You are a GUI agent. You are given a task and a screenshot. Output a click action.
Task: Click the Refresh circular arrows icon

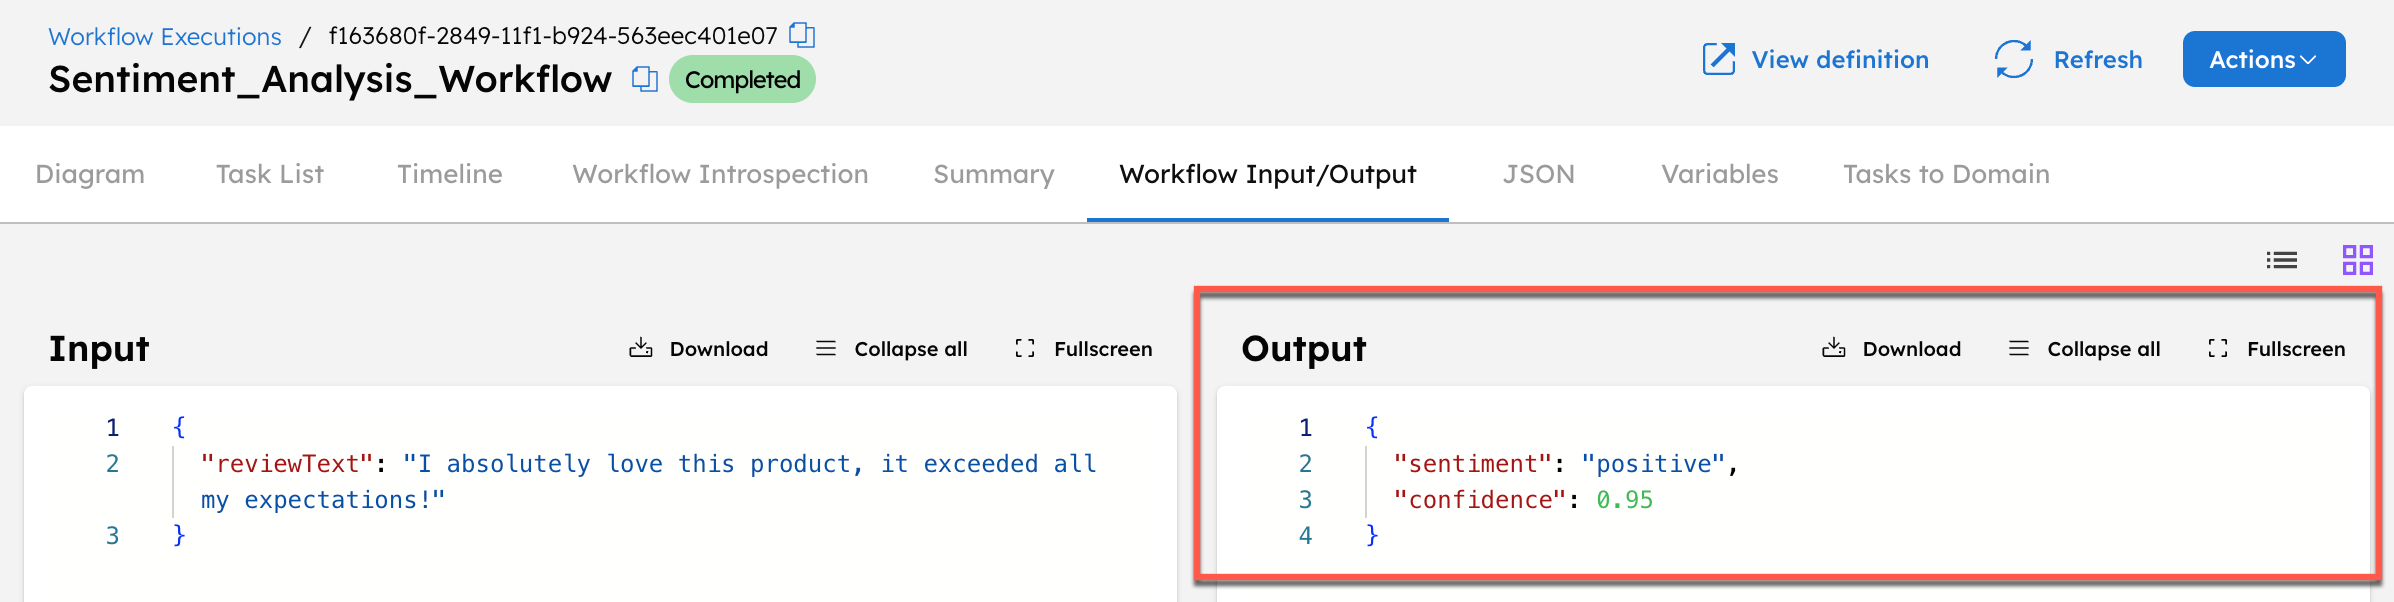pyautogui.click(x=2013, y=59)
